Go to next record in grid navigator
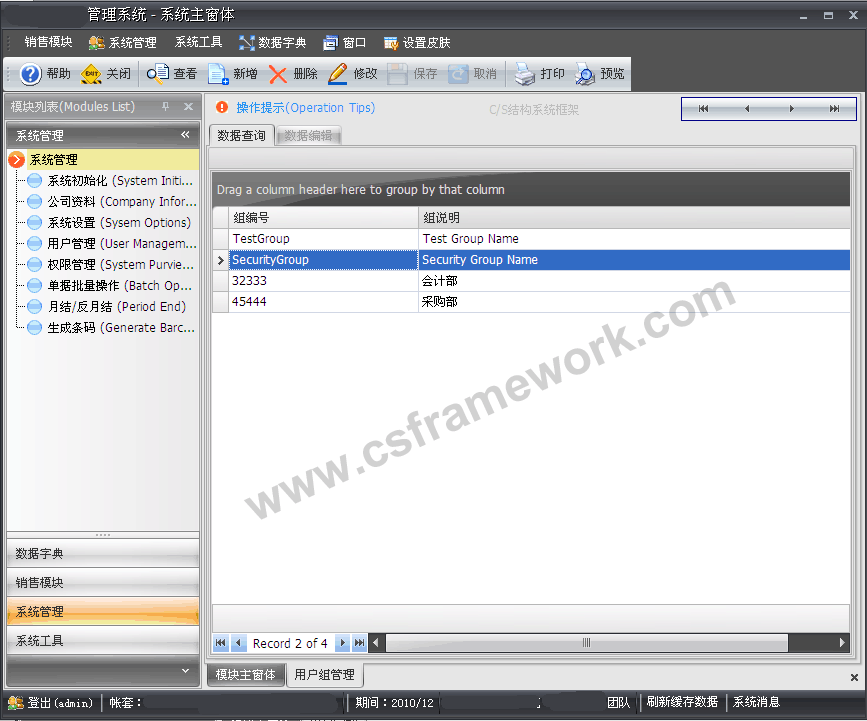Image resolution: width=867 pixels, height=721 pixels. point(342,643)
